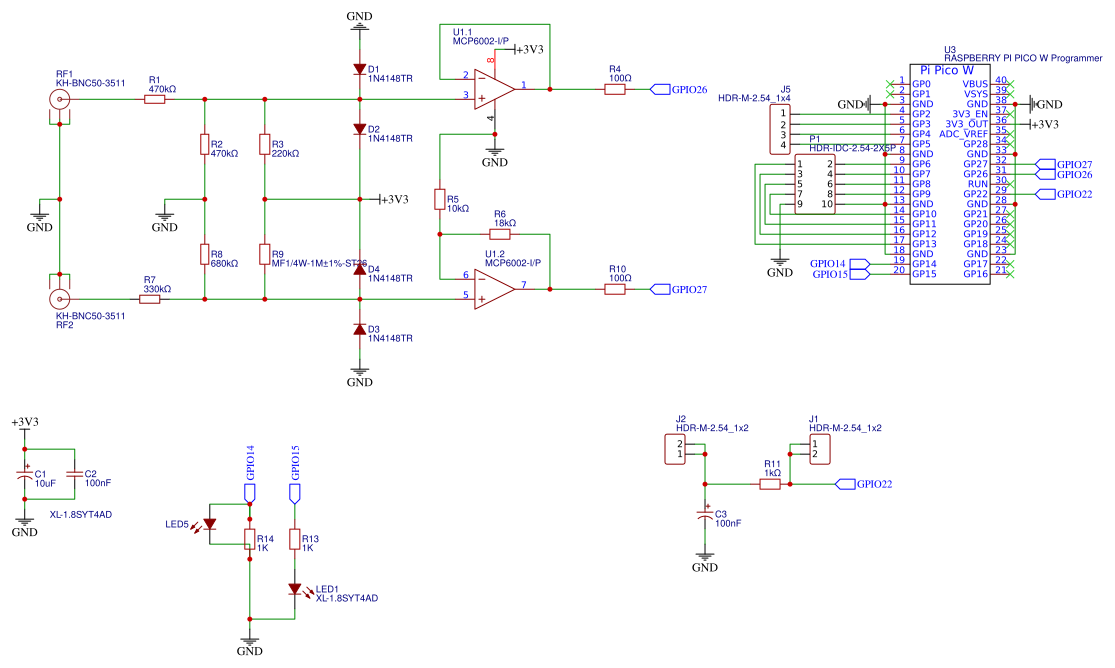The width and height of the screenshot is (1115, 668).
Task: Click the U1.2 op-amp triangle
Action: pos(495,290)
